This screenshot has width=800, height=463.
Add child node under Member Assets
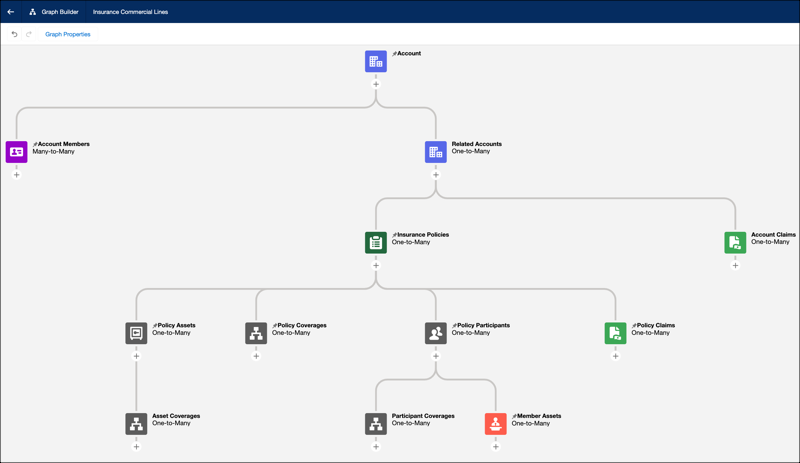point(495,447)
